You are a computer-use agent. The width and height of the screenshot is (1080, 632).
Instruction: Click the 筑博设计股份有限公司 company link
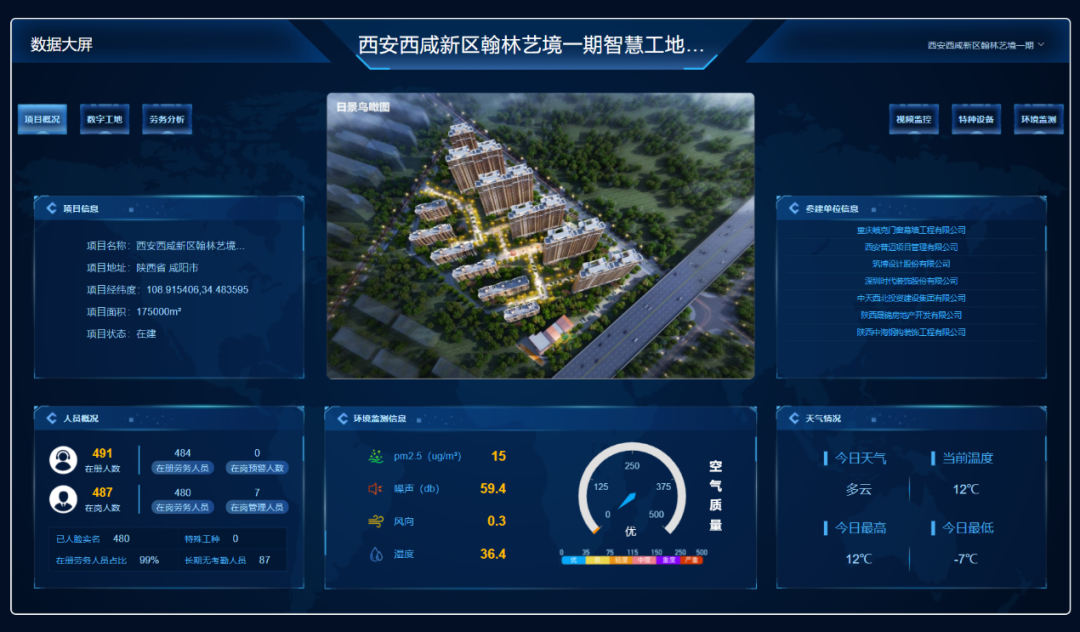coord(910,263)
